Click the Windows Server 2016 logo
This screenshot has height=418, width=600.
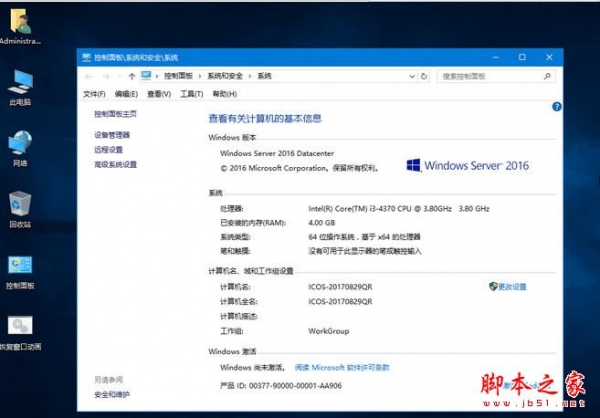coord(467,166)
